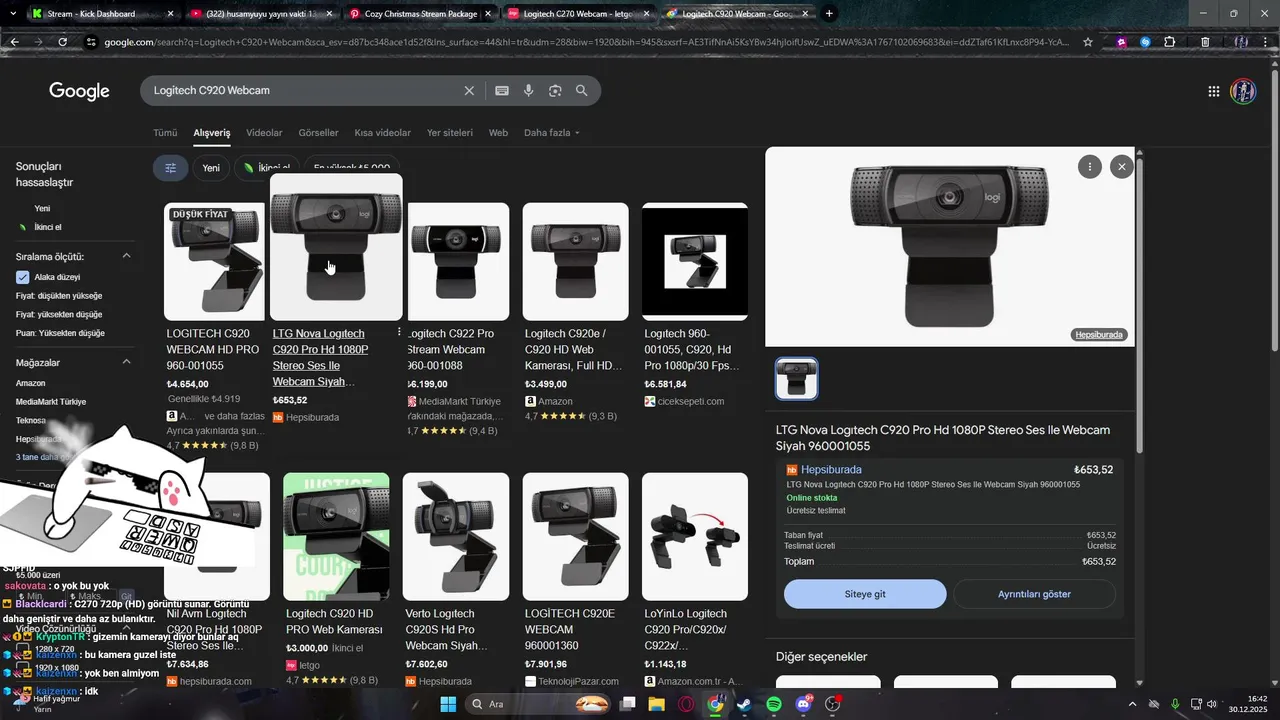1280x720 pixels.
Task: Open three-dot menu in product detail panel
Action: (x=1090, y=167)
